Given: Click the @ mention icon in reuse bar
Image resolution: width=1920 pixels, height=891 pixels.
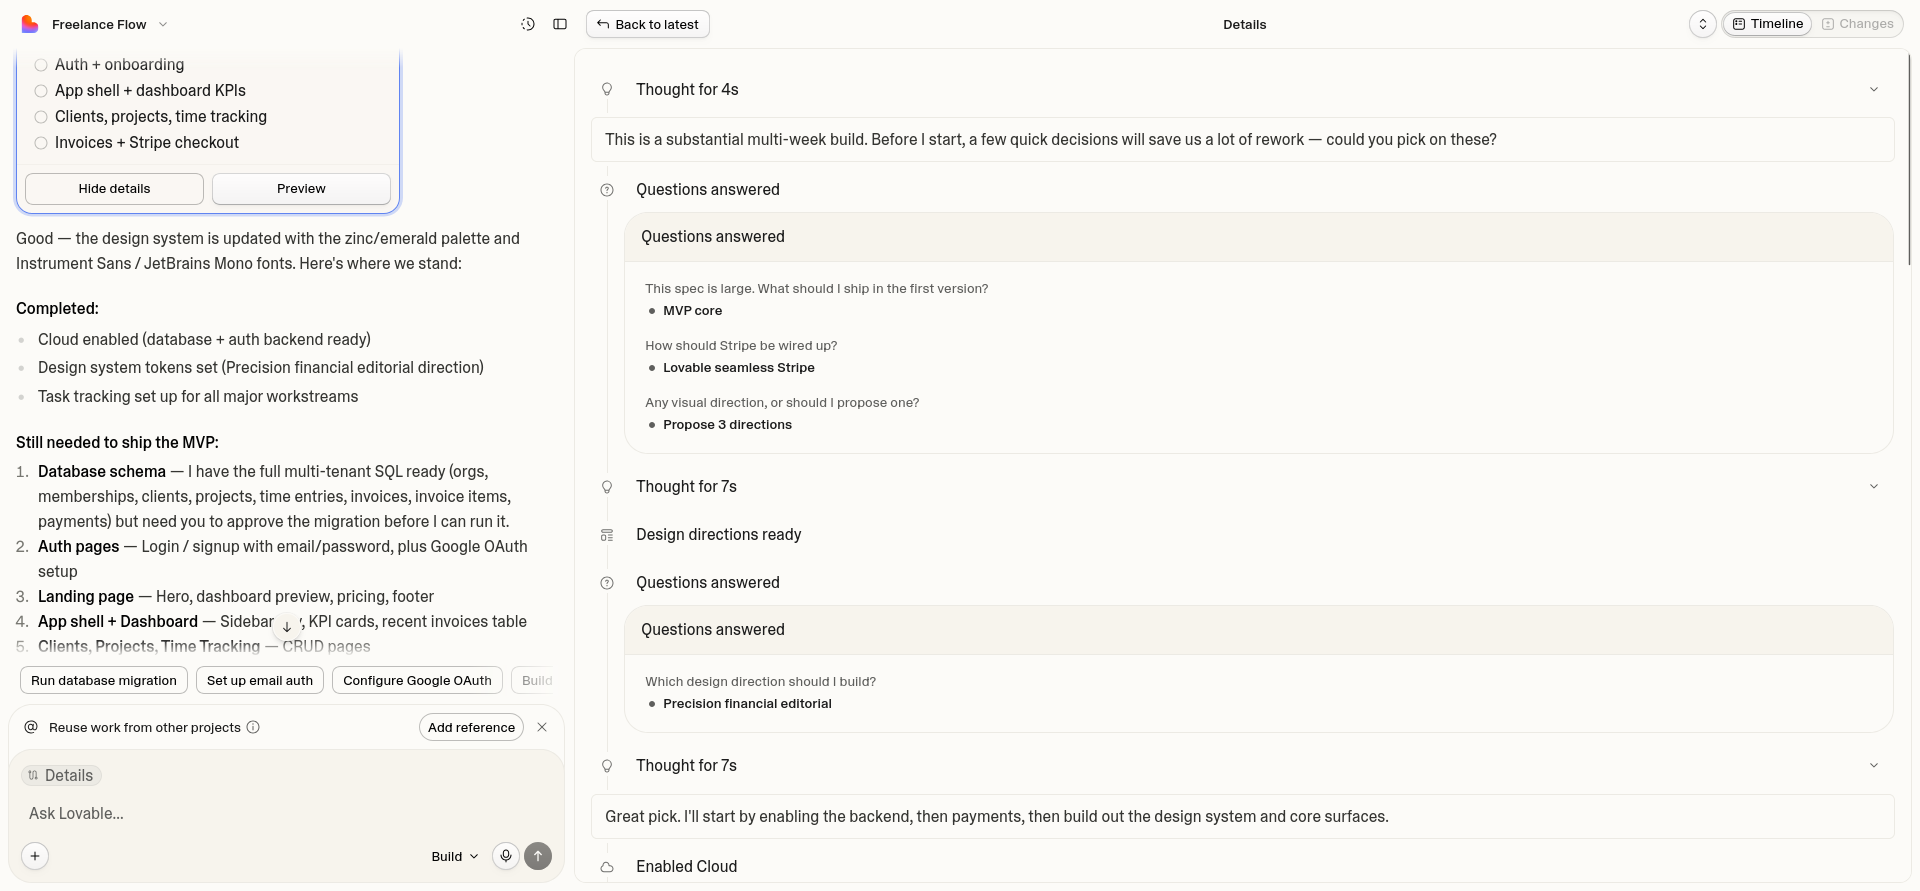Looking at the screenshot, I should 31,727.
